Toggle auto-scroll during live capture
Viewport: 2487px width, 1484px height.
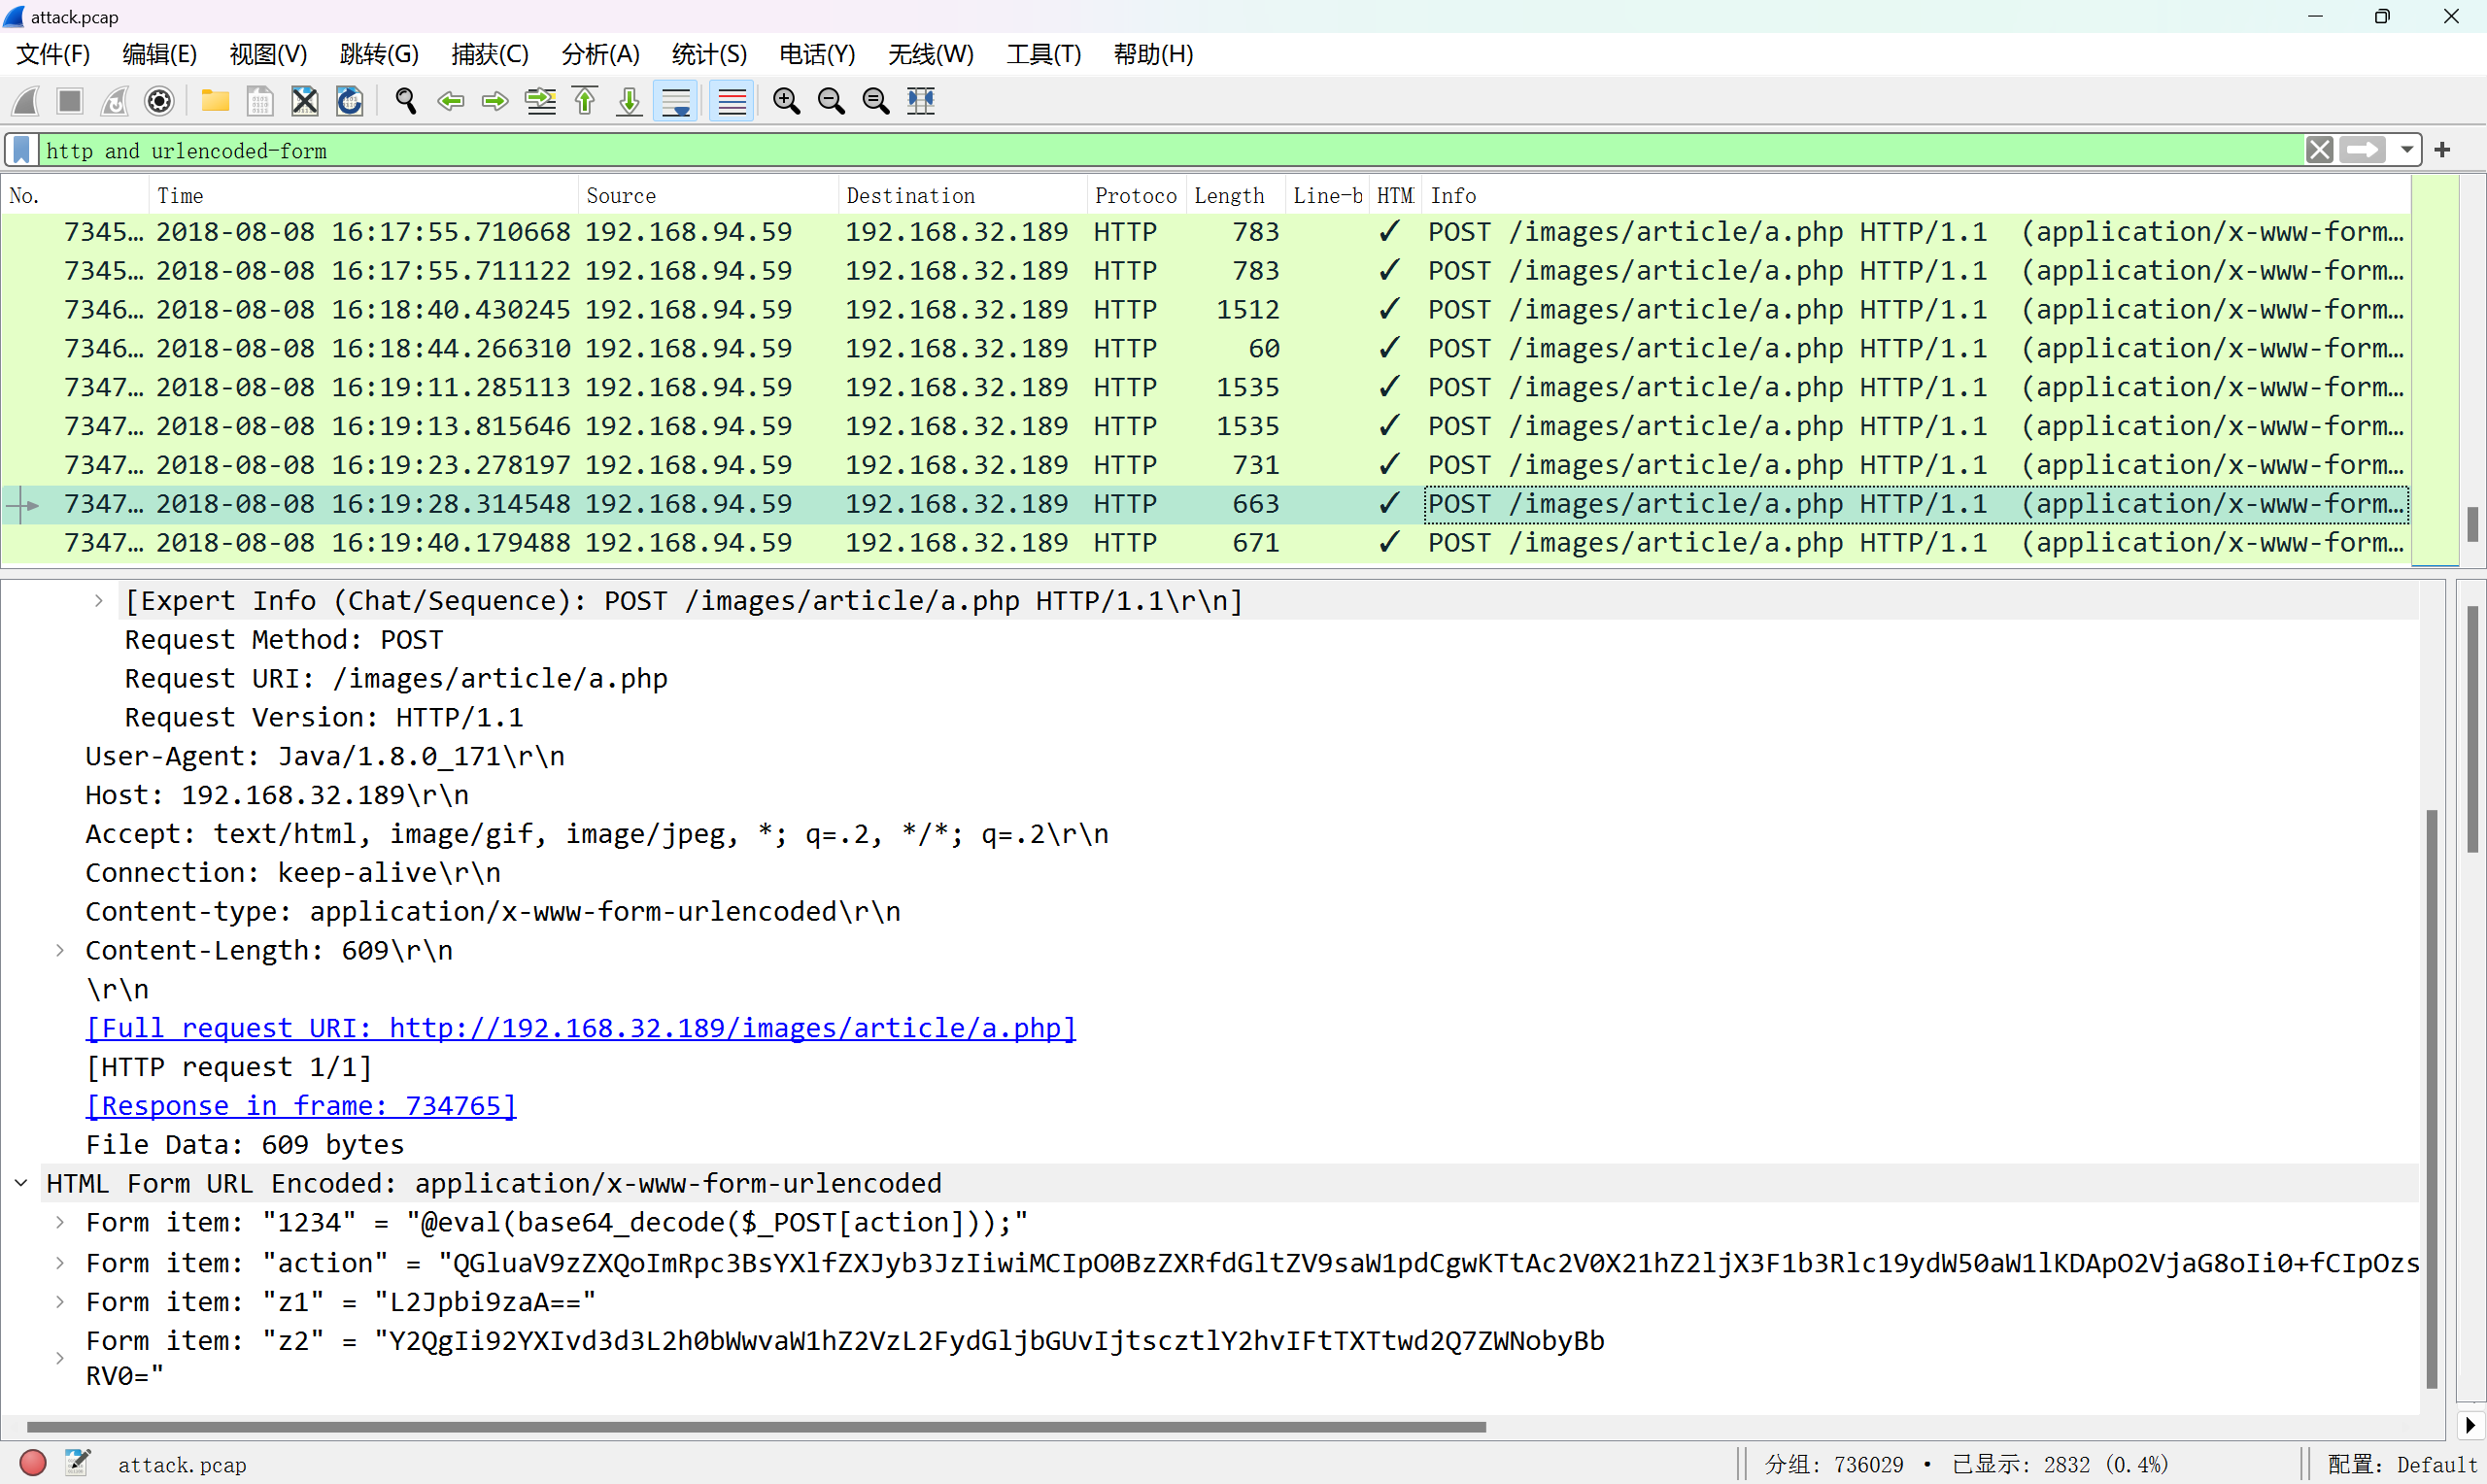pos(677,101)
